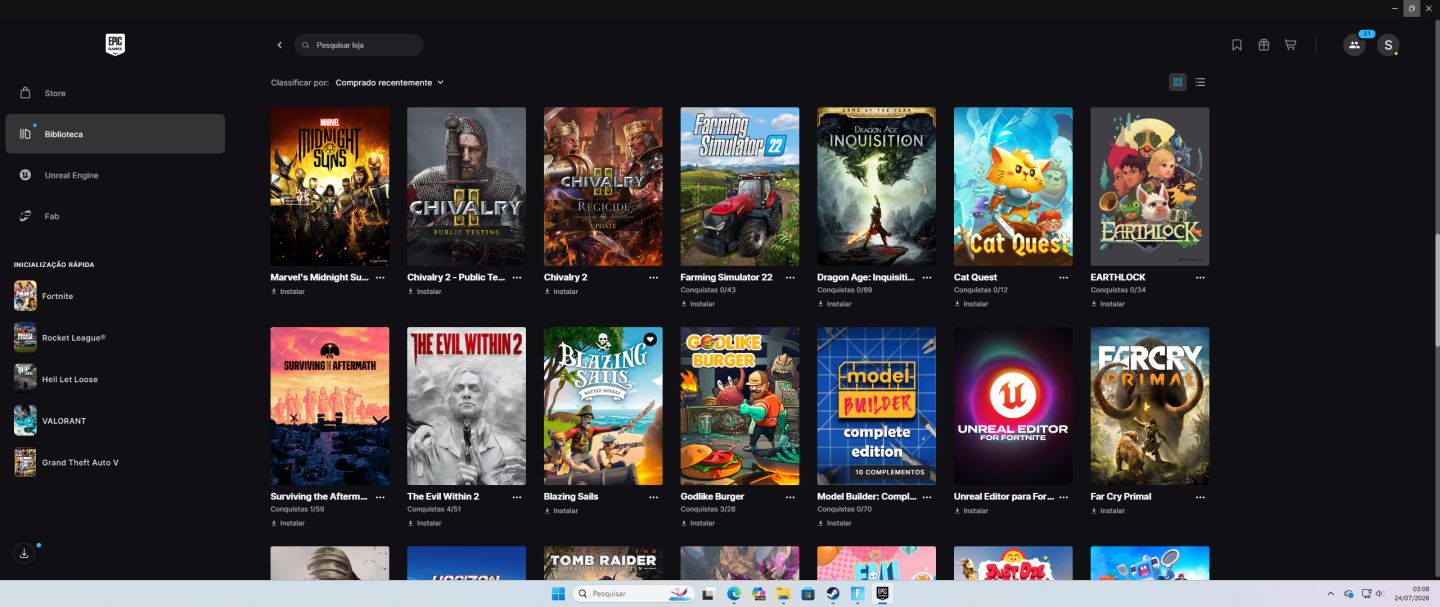Open the Unreal Engine section

115,175
